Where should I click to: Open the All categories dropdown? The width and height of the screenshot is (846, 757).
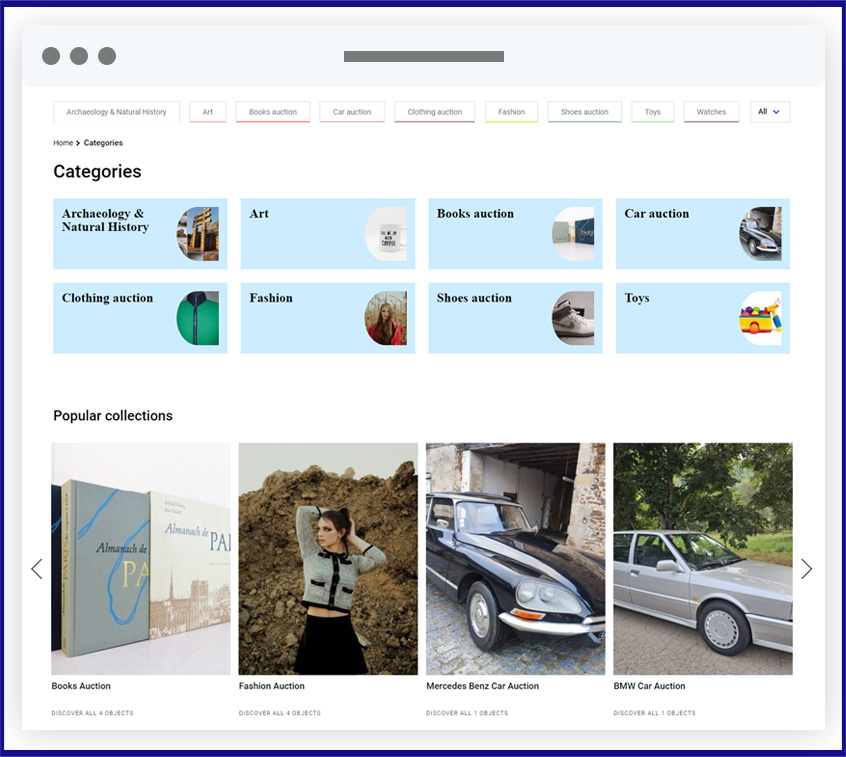[x=769, y=112]
